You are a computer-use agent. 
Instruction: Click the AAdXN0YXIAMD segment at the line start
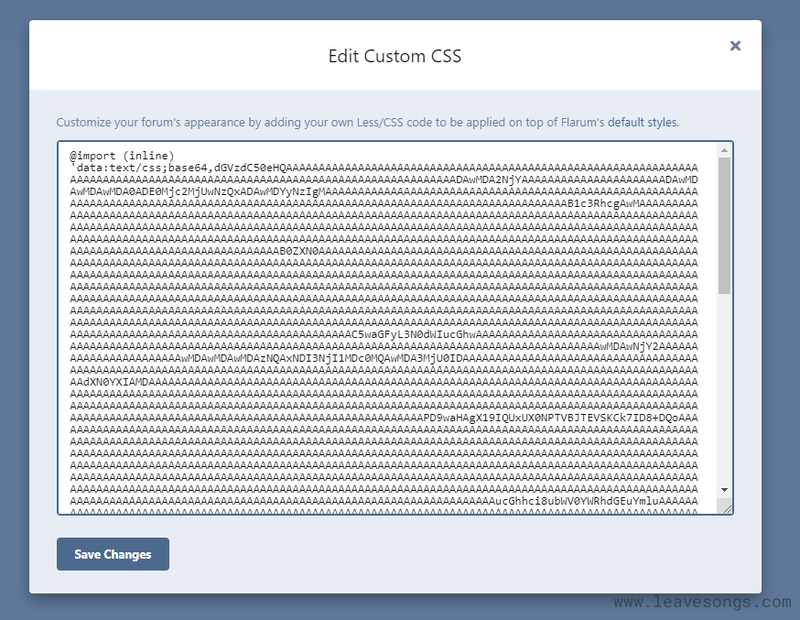click(109, 382)
